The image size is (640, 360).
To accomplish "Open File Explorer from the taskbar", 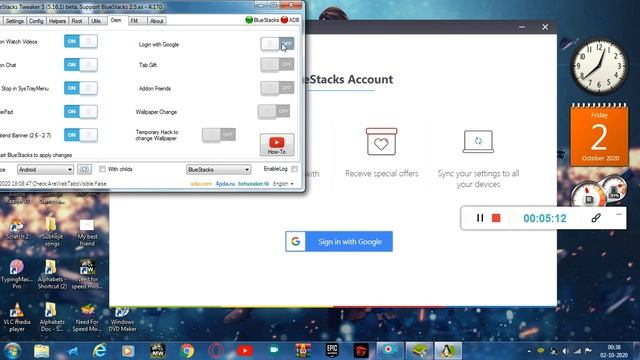I will pos(41,351).
